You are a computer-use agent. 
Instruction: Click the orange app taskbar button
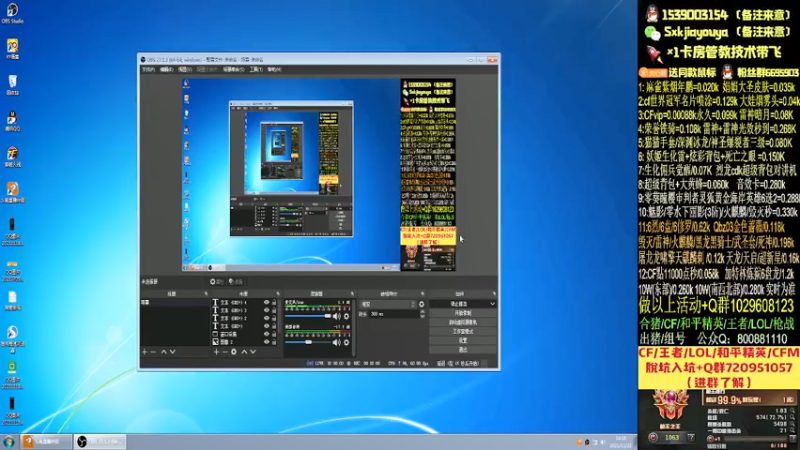[45, 441]
